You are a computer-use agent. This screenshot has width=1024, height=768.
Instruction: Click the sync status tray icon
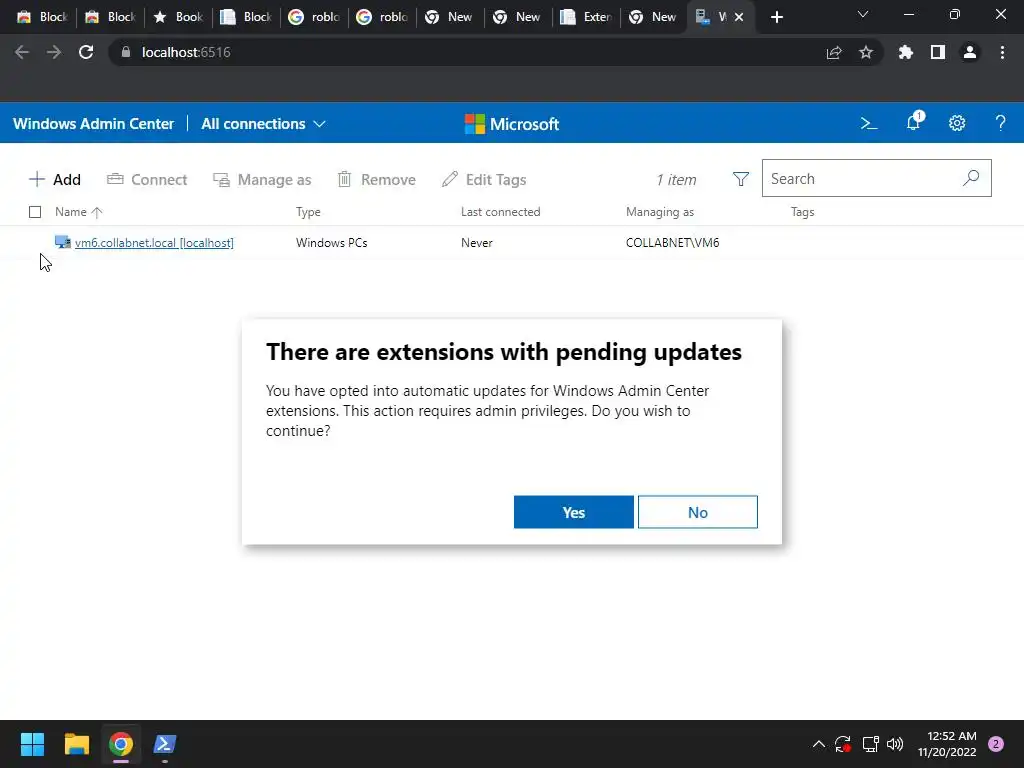(x=843, y=744)
